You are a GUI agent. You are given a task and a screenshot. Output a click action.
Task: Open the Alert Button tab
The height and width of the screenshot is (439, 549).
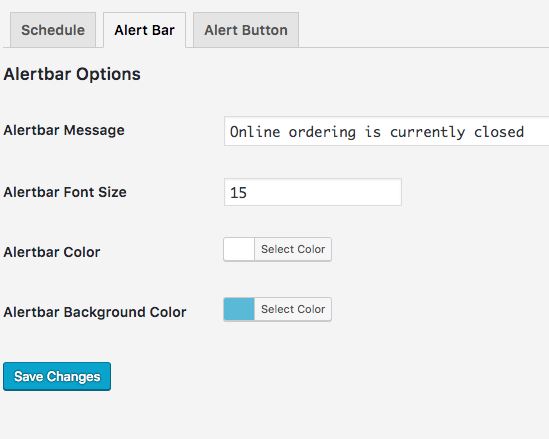(x=246, y=30)
